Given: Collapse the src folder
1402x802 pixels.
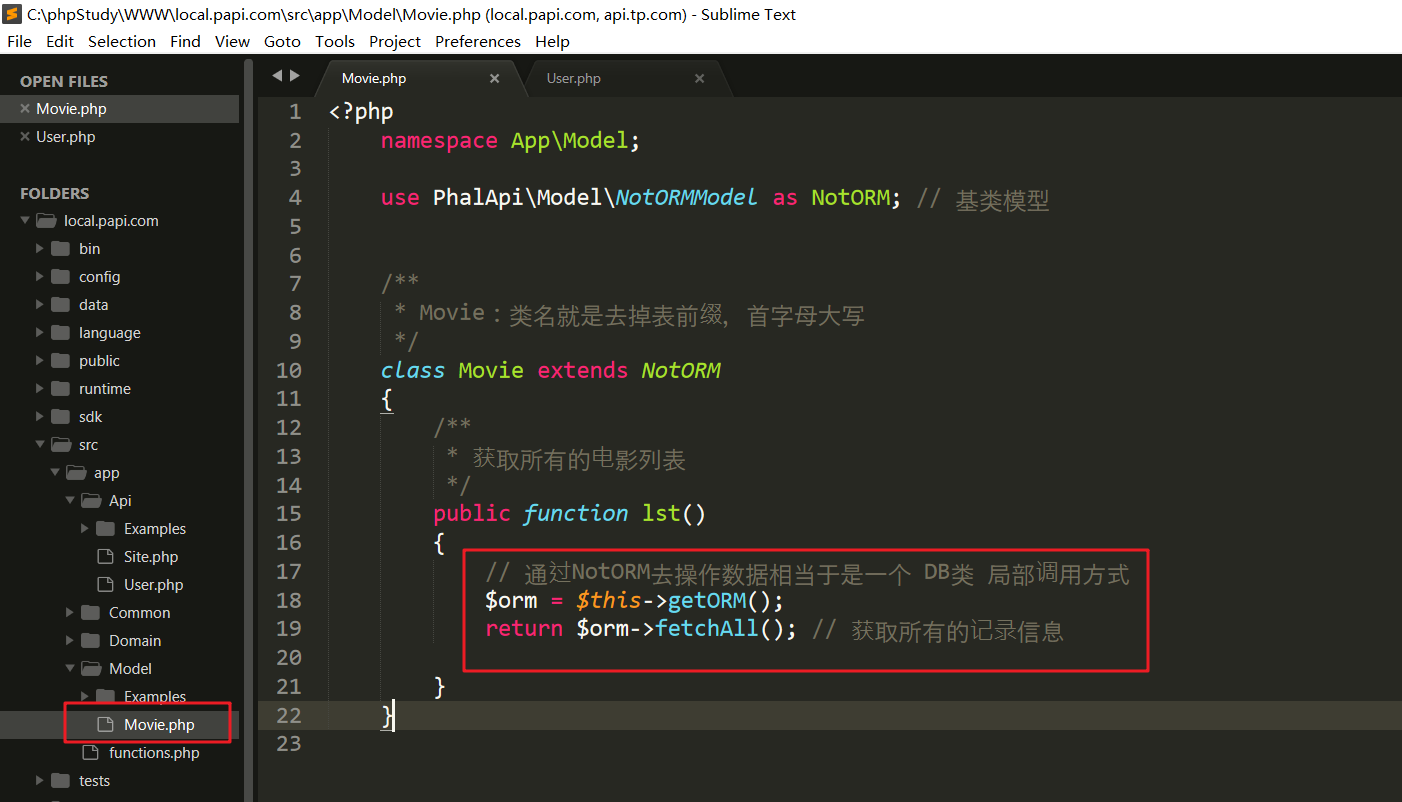Looking at the screenshot, I should [x=40, y=445].
